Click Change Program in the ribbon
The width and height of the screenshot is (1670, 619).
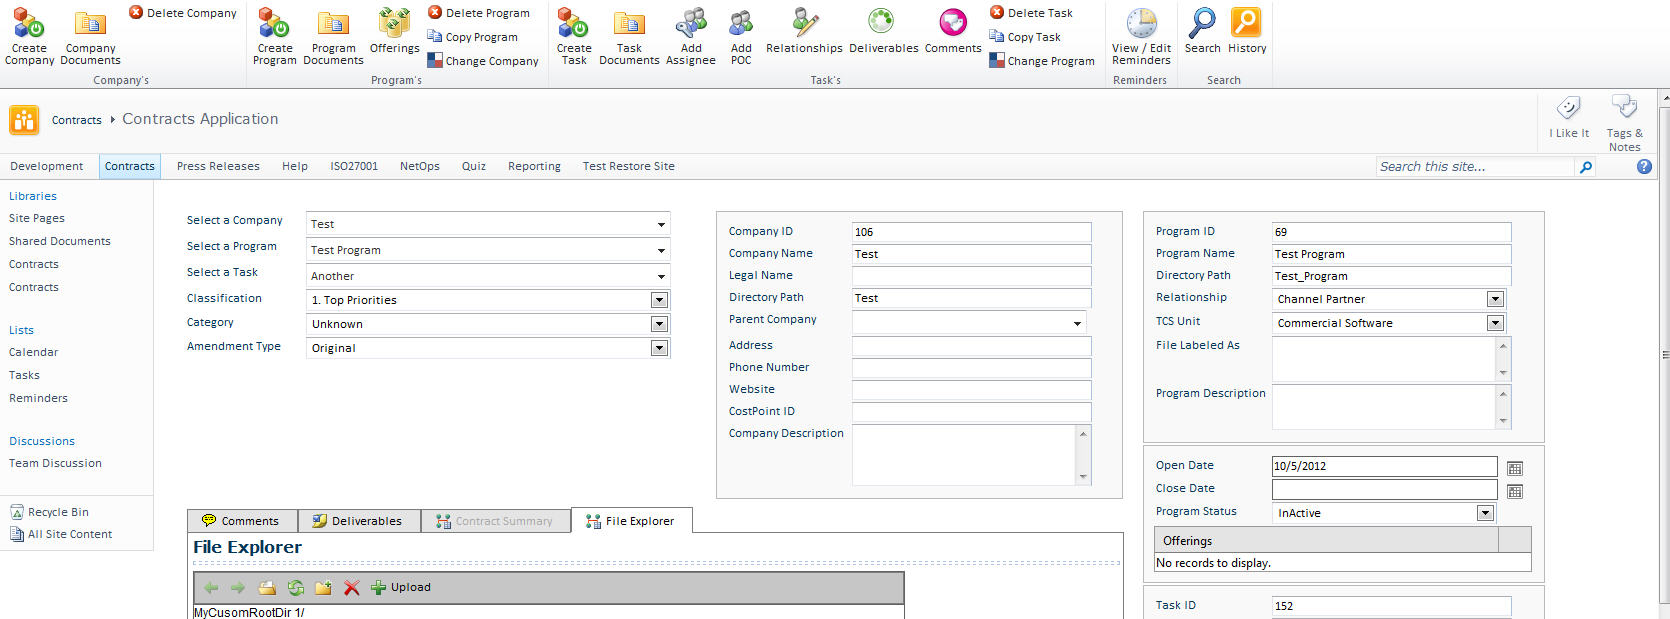point(1042,61)
